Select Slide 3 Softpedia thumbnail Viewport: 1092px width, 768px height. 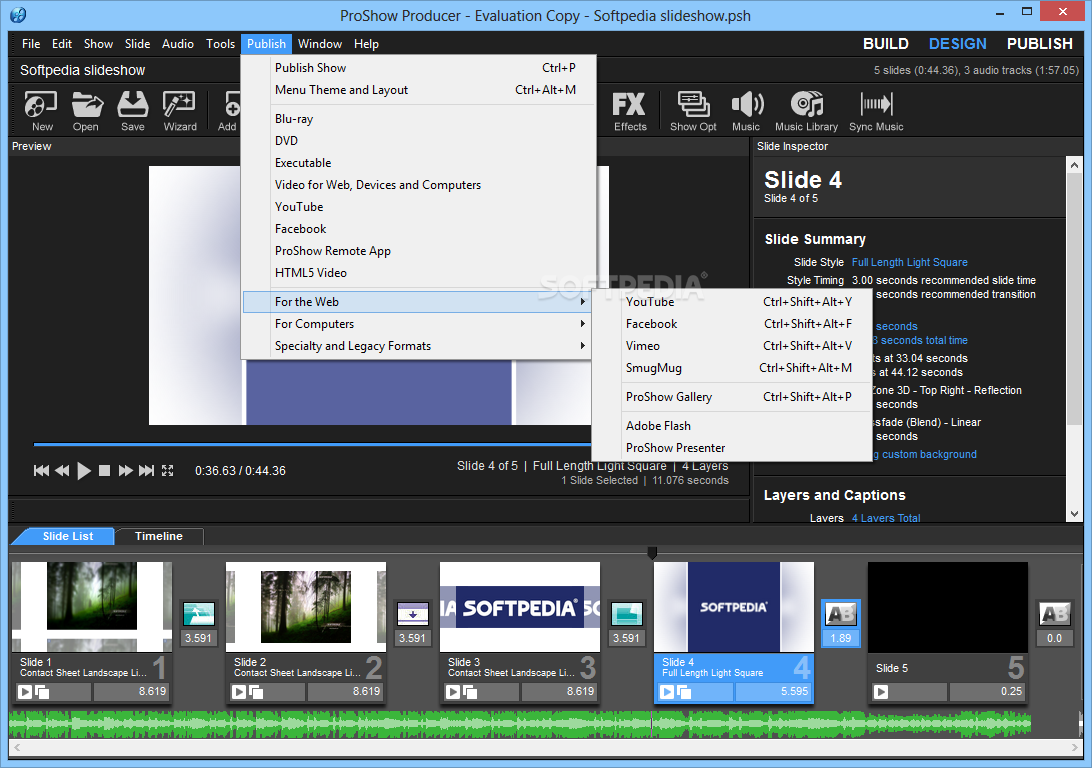pyautogui.click(x=520, y=607)
